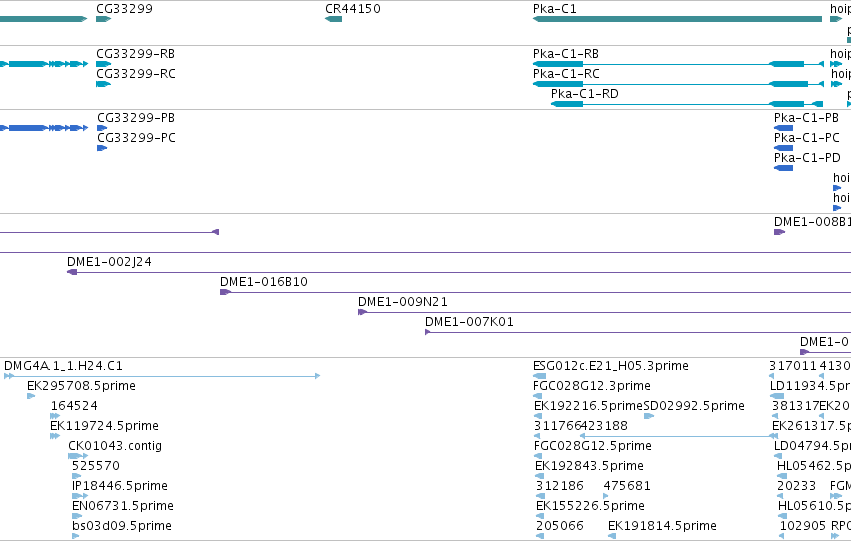
Task: Select Pka-C1-PC polypeptide
Action: pyautogui.click(x=783, y=148)
